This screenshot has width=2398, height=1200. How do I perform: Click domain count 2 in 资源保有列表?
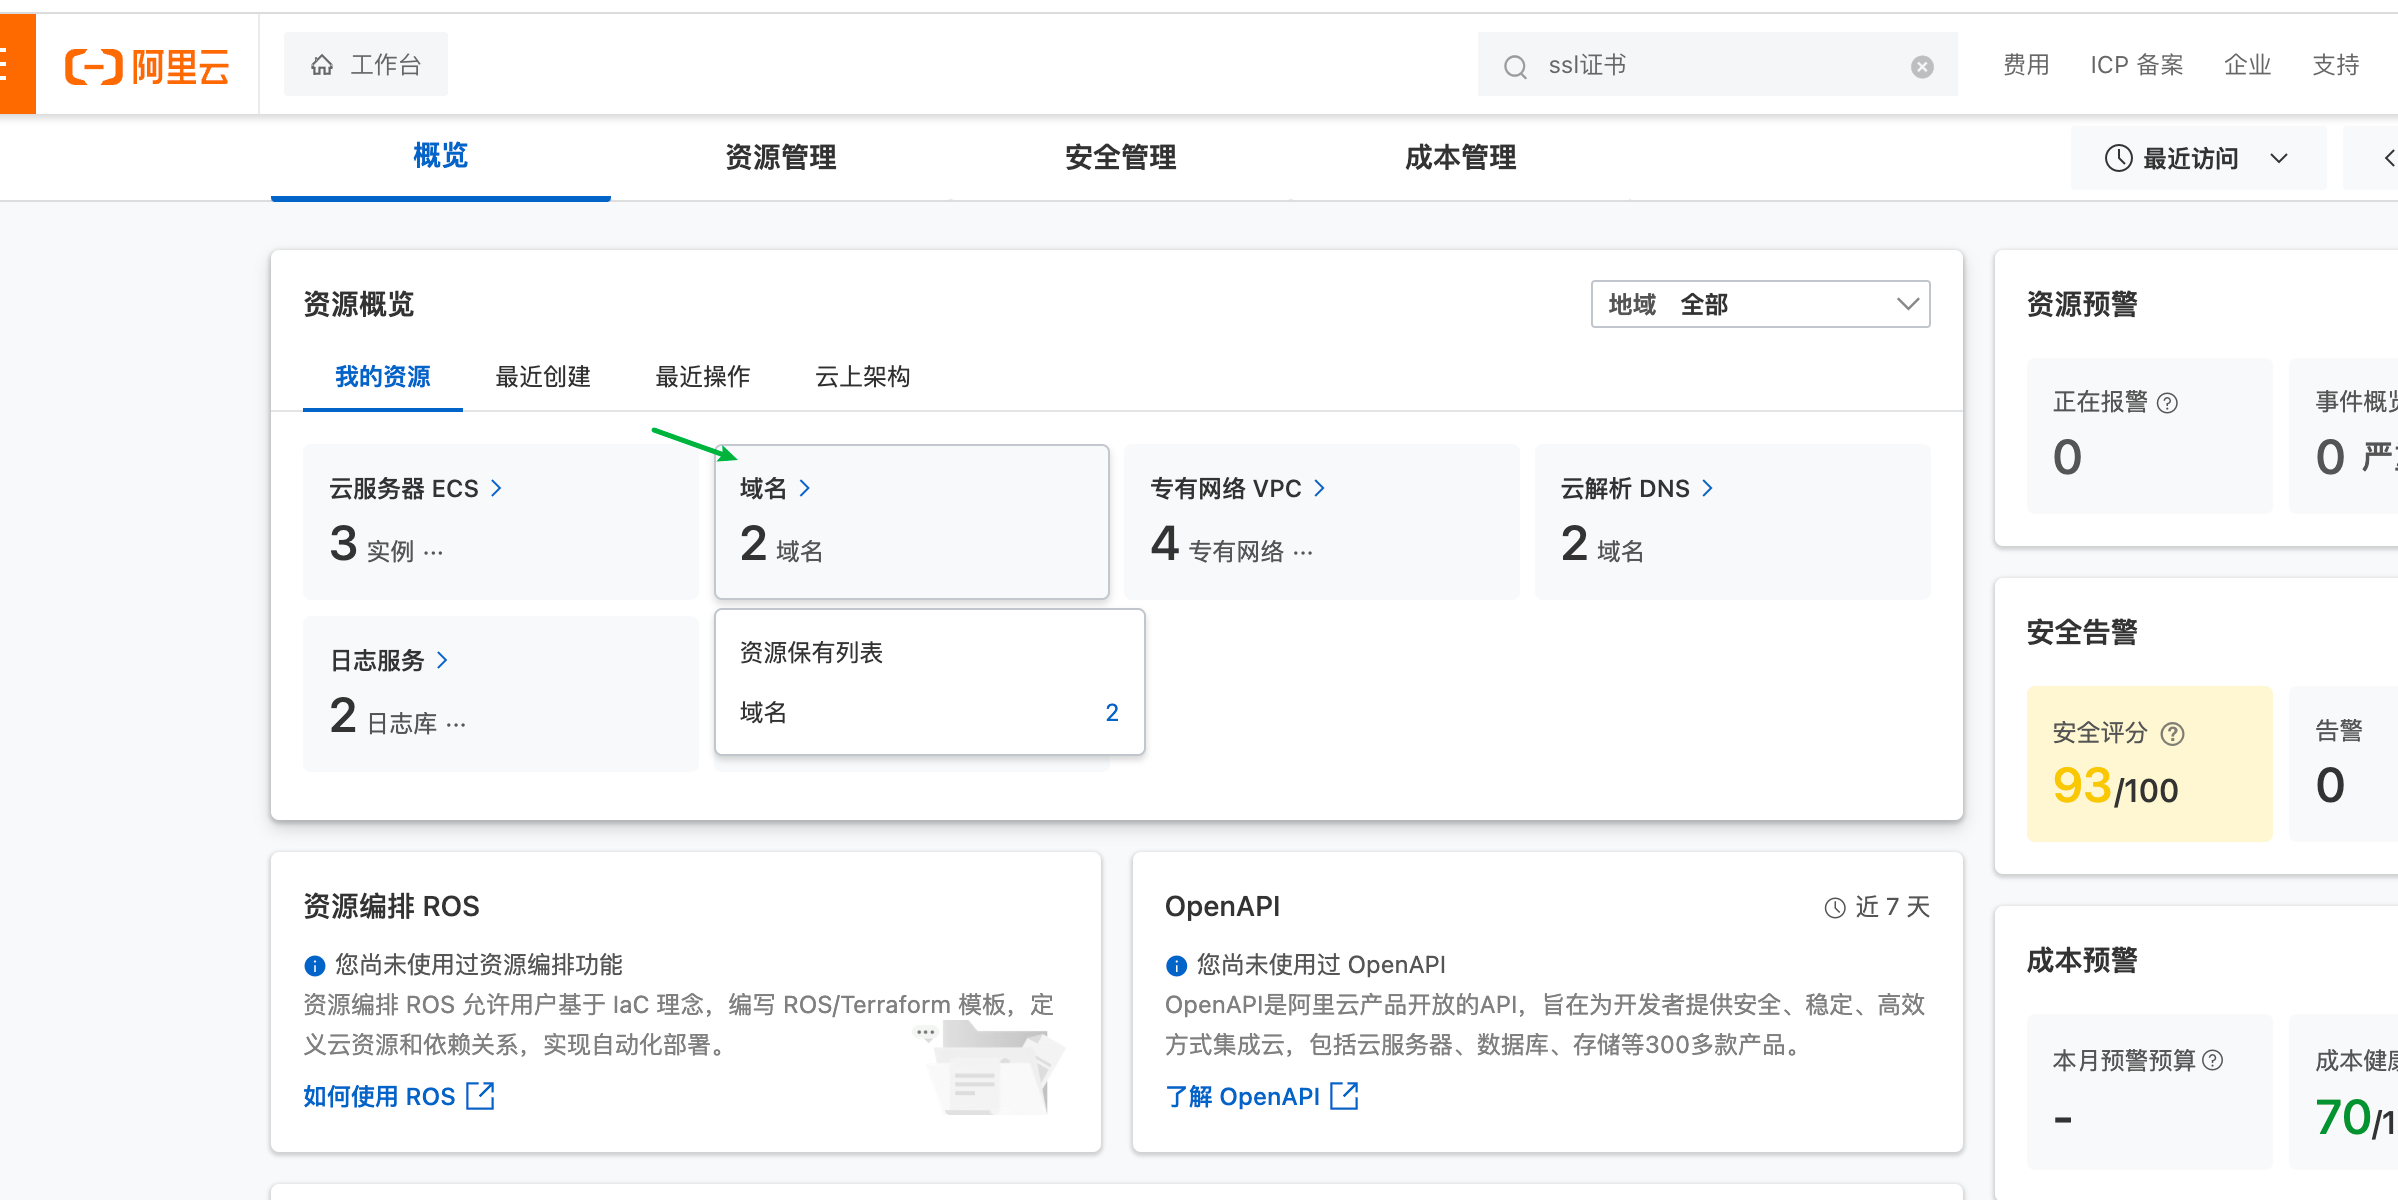click(1111, 712)
